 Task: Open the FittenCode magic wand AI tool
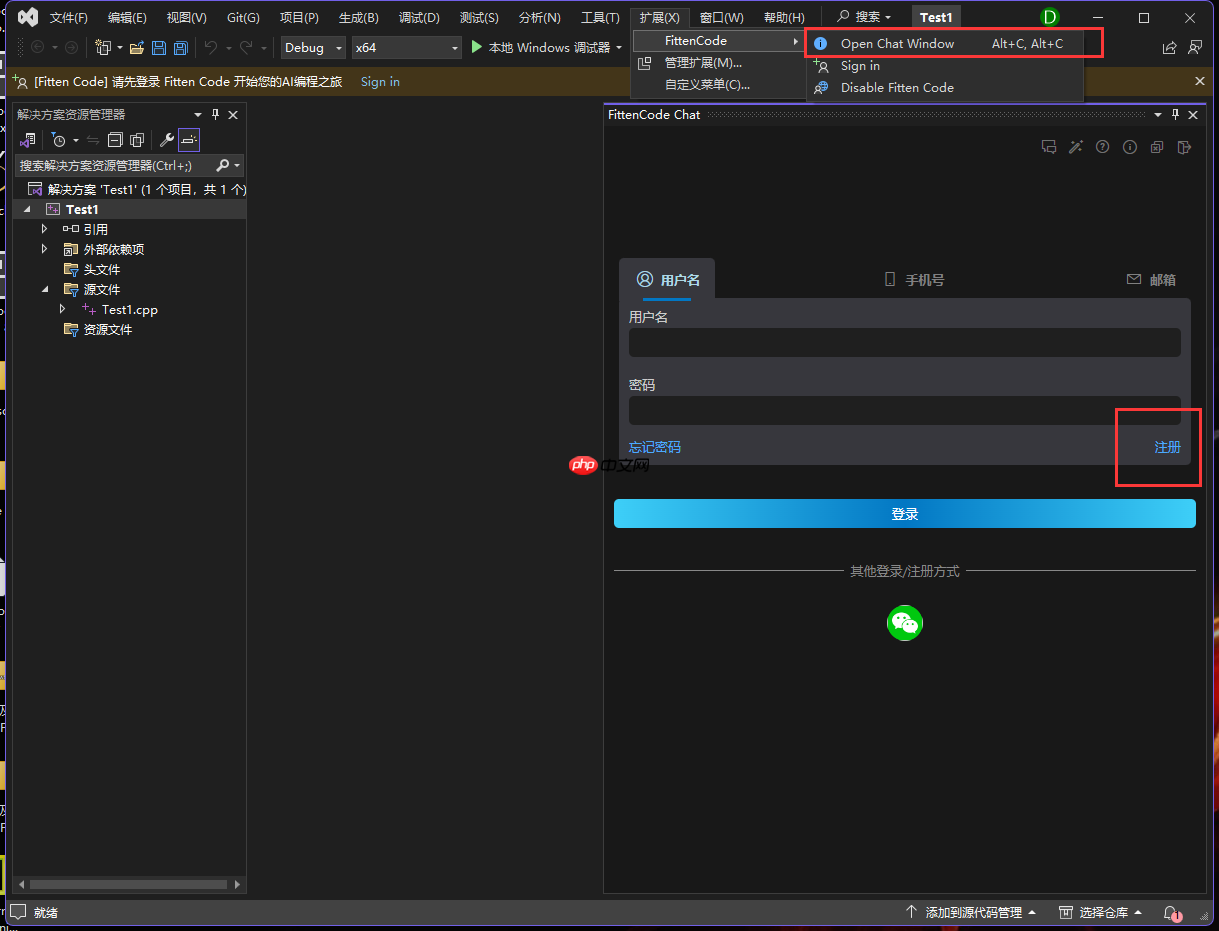click(x=1076, y=147)
